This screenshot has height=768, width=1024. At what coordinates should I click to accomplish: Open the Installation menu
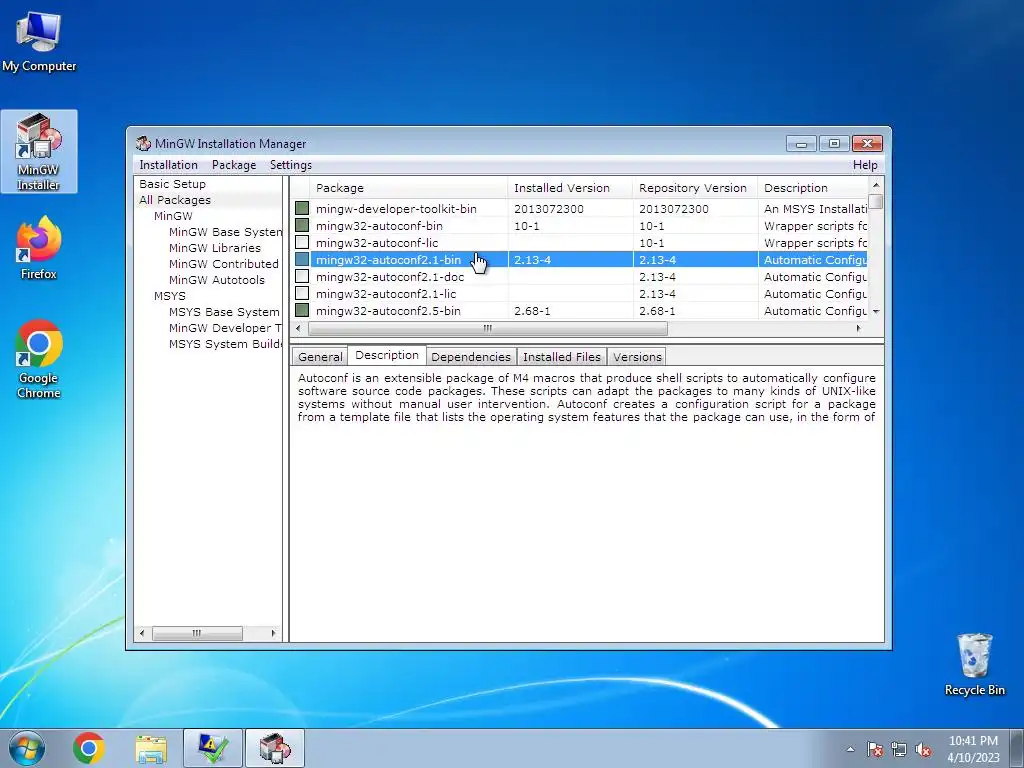pos(168,165)
